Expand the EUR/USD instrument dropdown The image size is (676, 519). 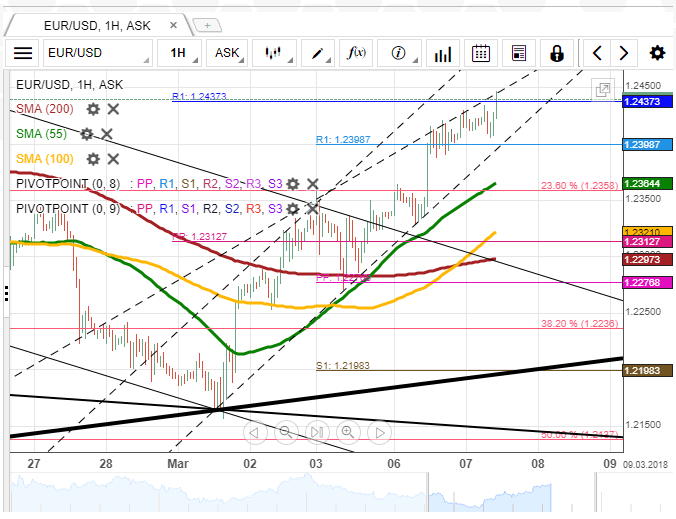click(x=98, y=53)
